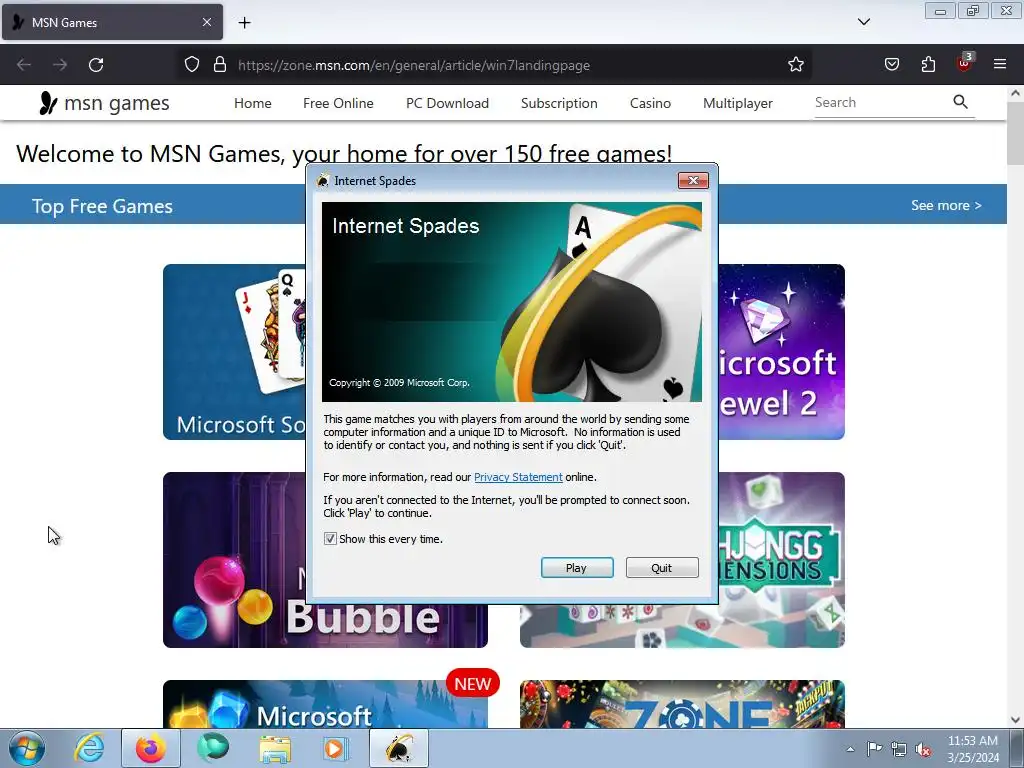Viewport: 1024px width, 768px height.
Task: Click the Firefox address bar URL
Action: (x=414, y=65)
